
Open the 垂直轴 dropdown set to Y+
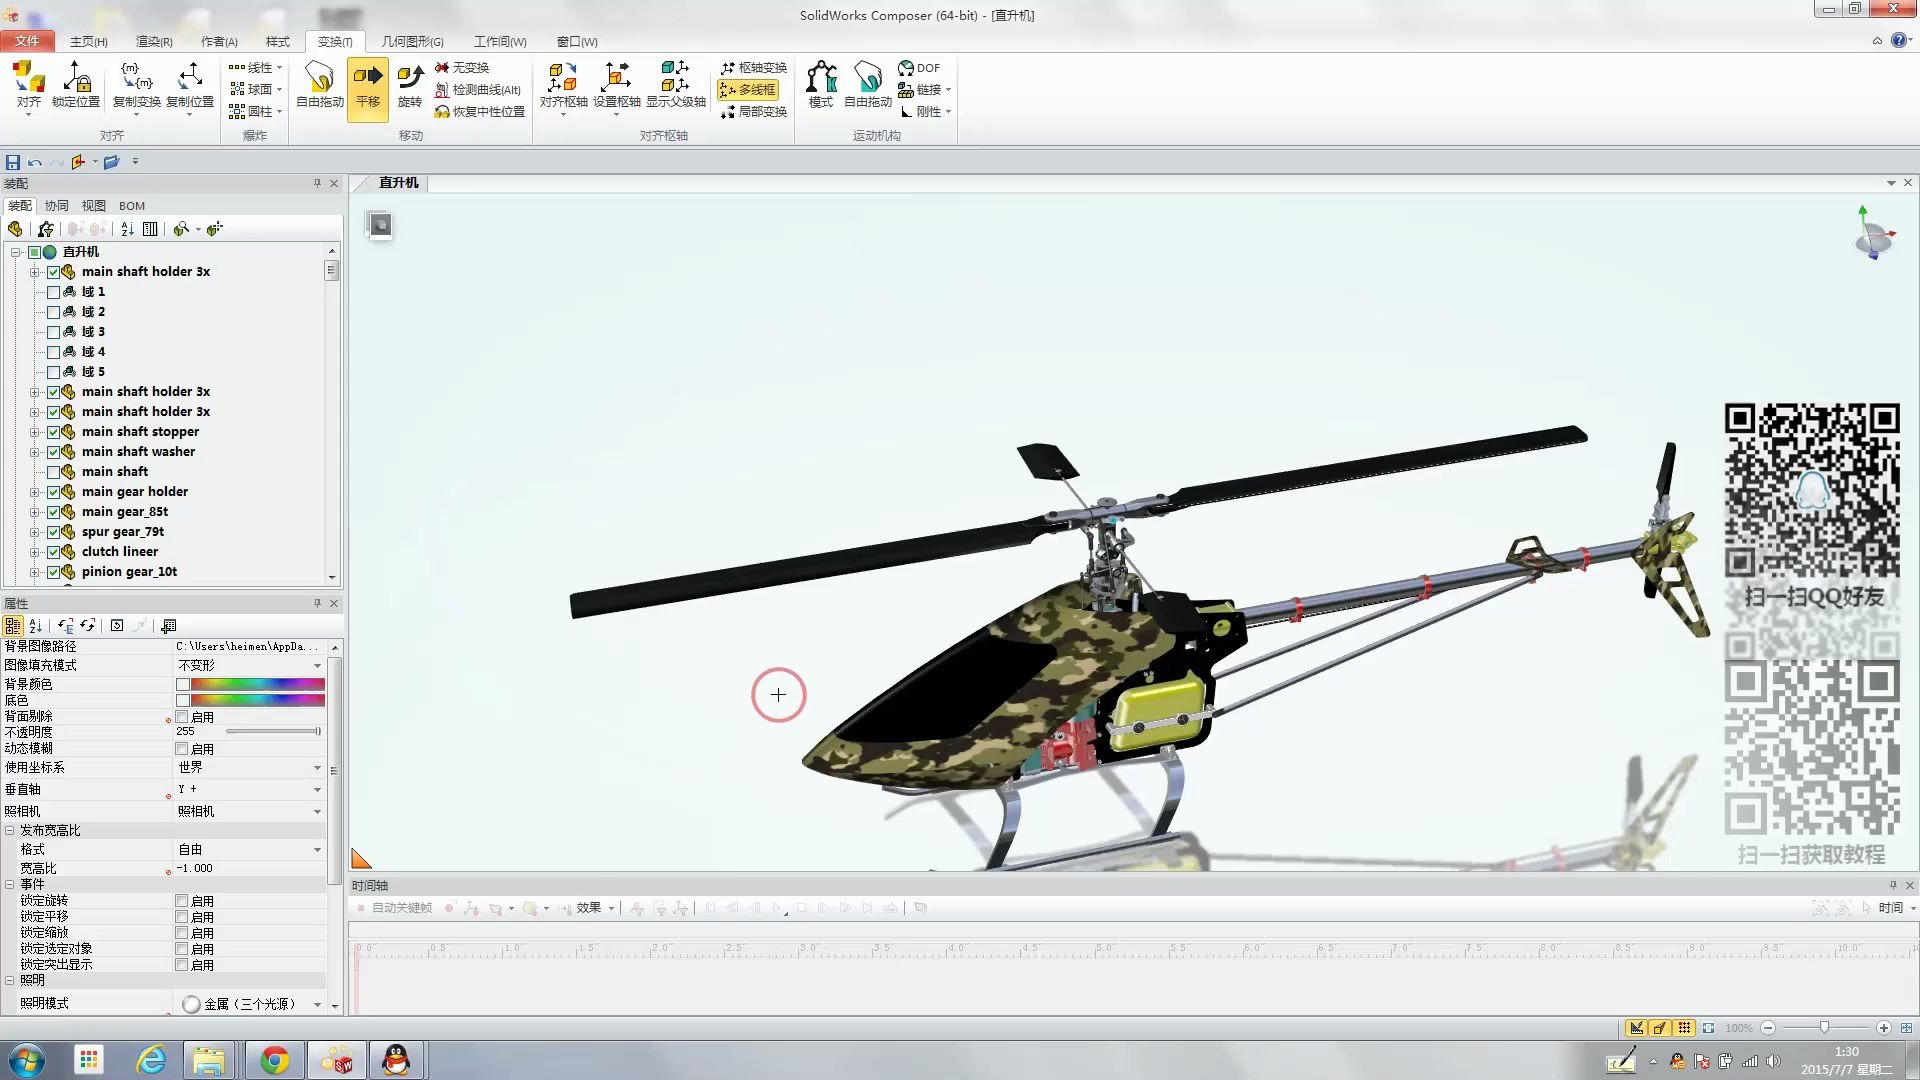(316, 789)
